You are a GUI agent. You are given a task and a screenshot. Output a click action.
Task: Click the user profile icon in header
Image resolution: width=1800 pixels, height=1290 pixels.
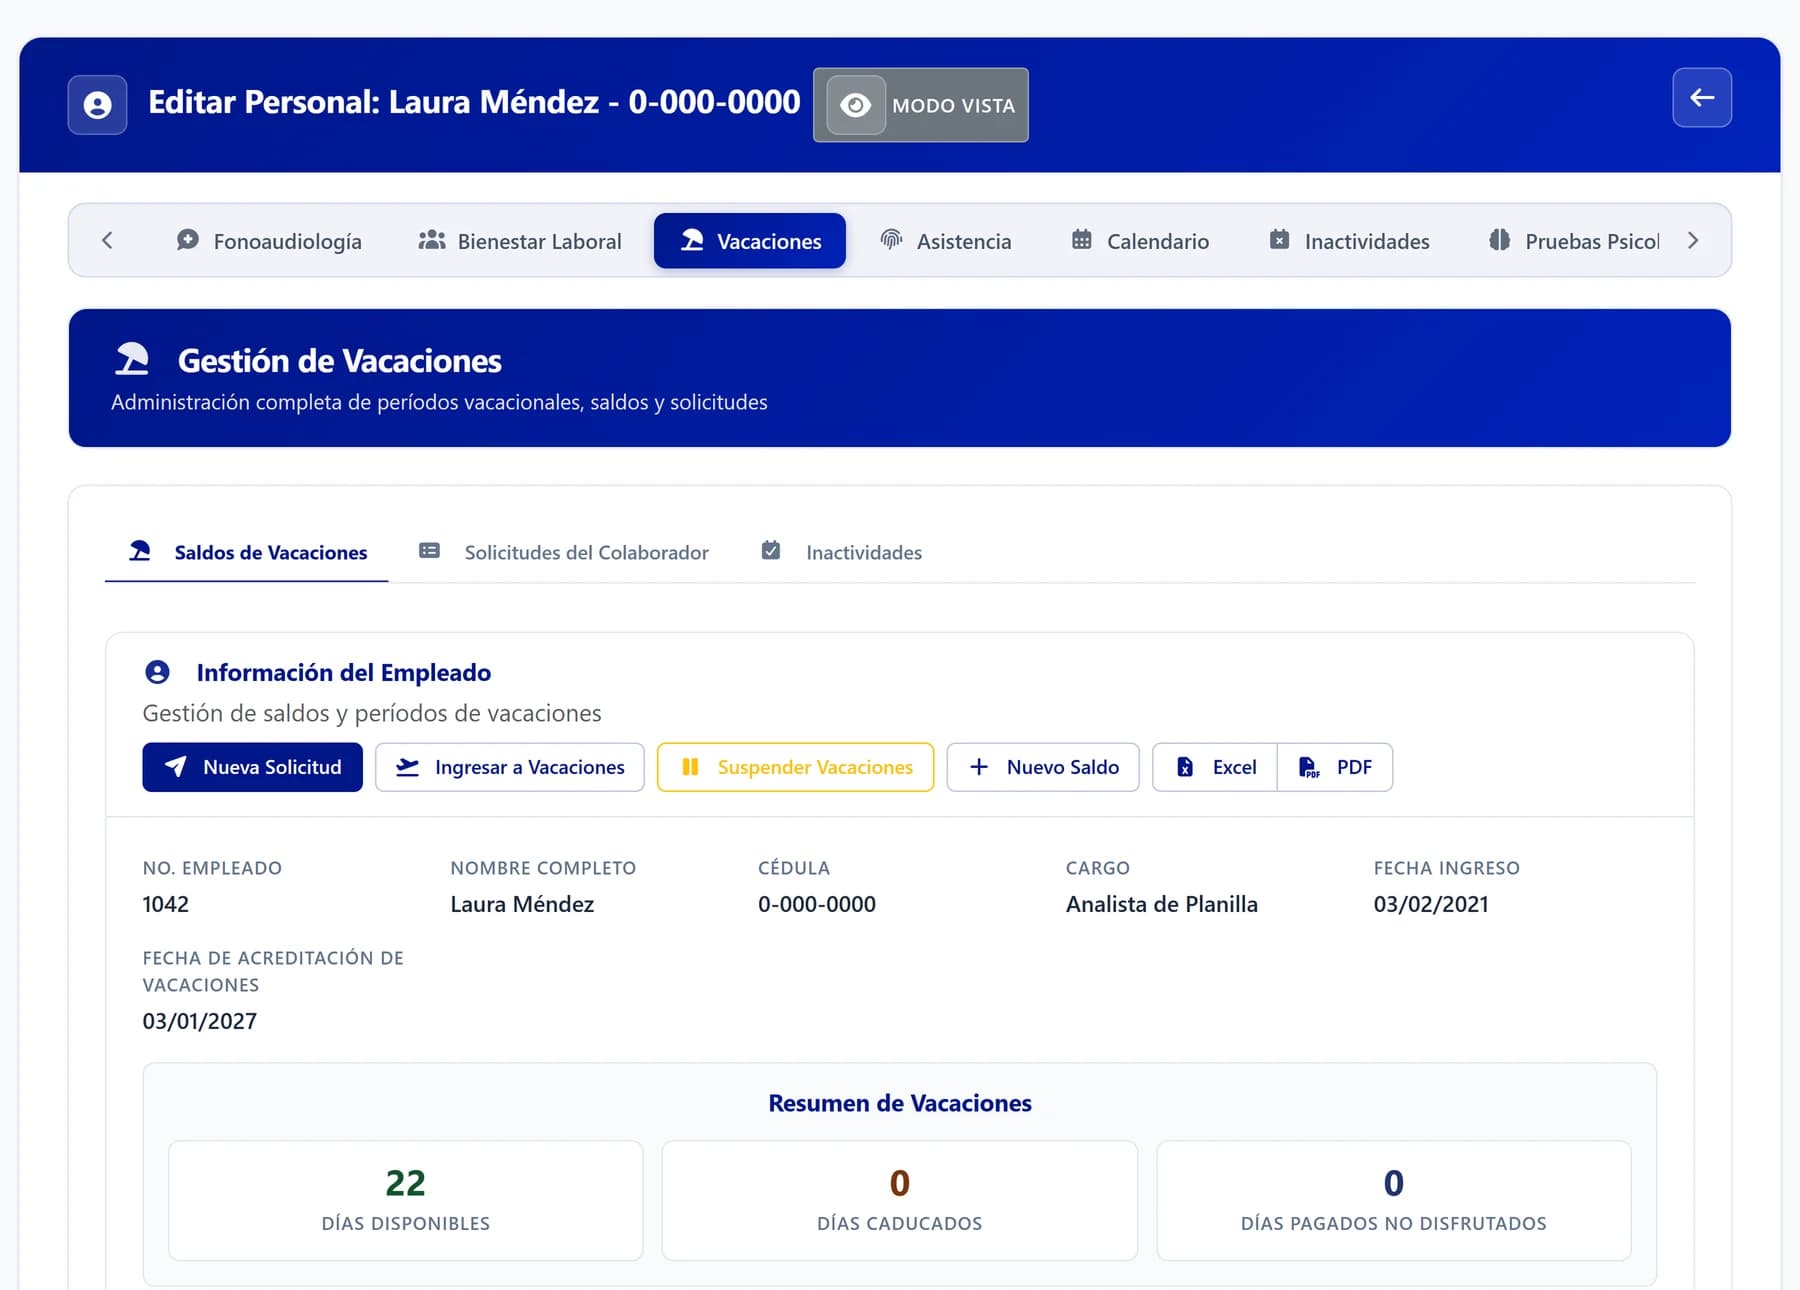coord(97,105)
